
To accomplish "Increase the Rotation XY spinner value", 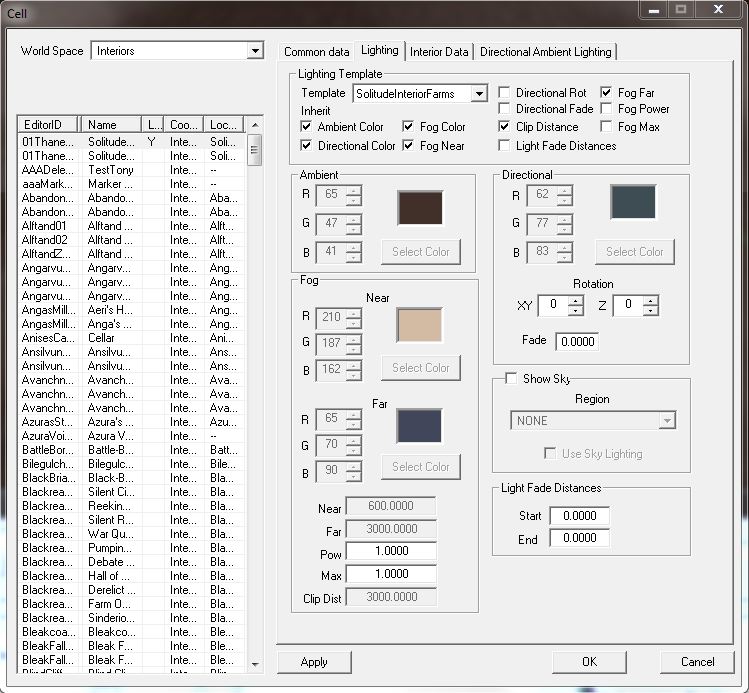I will [575, 300].
